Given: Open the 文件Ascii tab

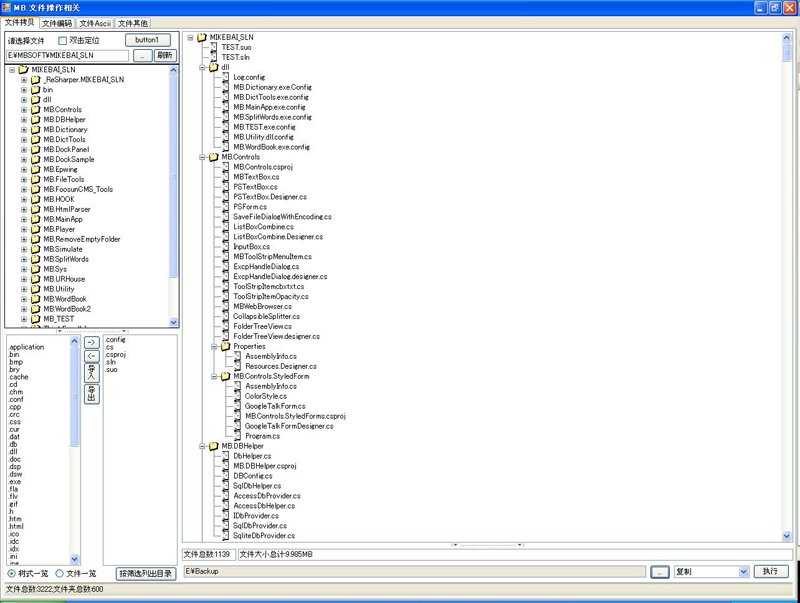Looking at the screenshot, I should [x=95, y=23].
